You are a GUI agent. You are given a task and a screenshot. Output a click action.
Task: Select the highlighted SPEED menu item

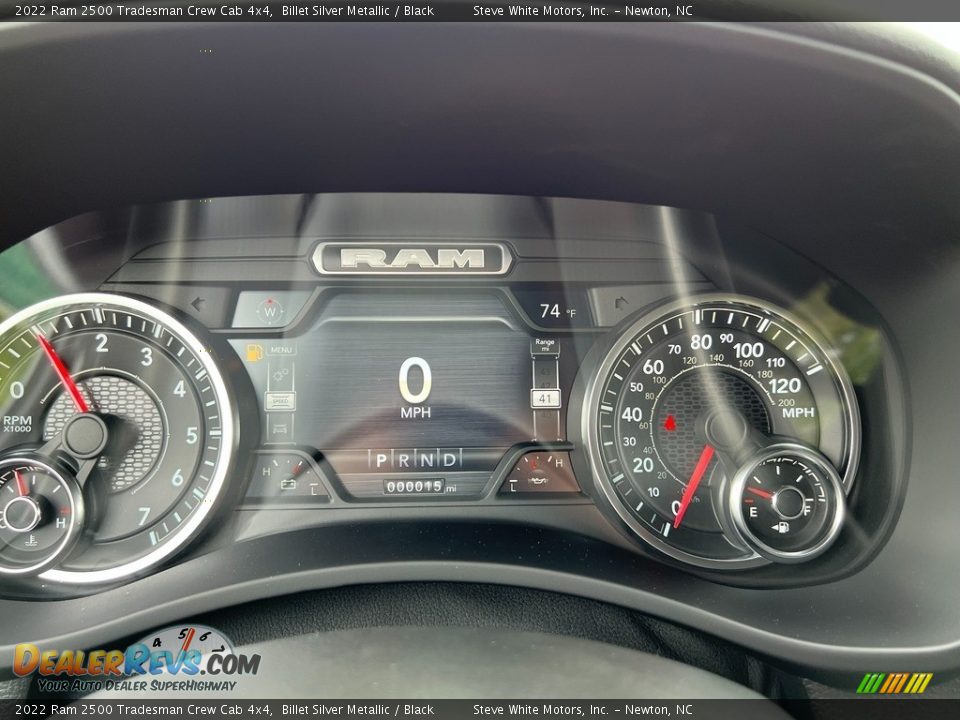[280, 401]
